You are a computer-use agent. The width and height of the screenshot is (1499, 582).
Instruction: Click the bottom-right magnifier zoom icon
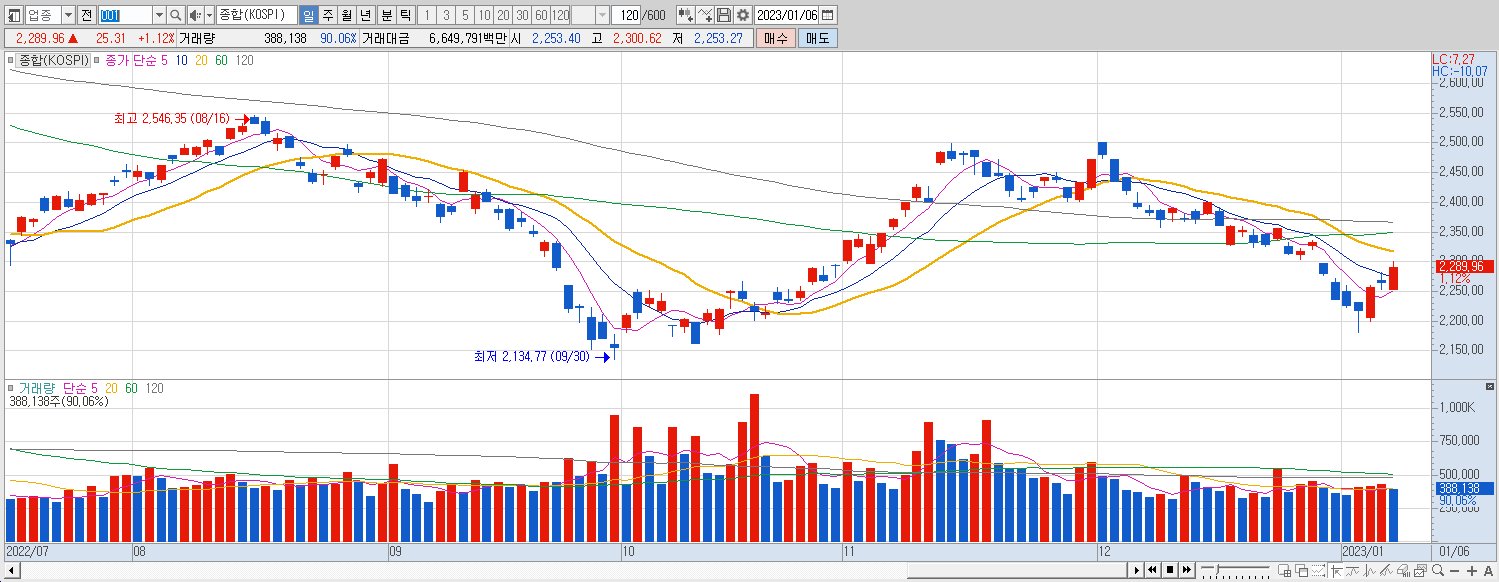pyautogui.click(x=1437, y=571)
